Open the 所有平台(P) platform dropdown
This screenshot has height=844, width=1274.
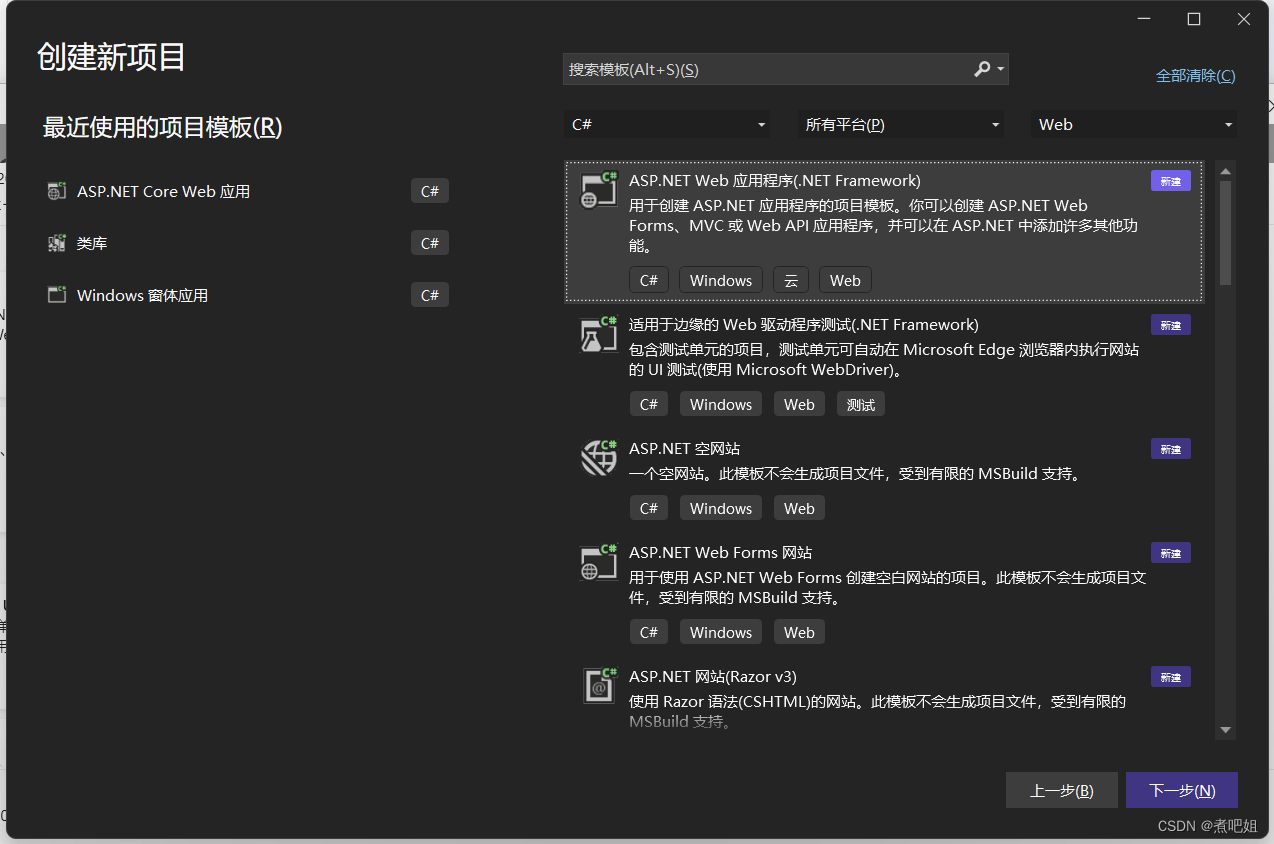[899, 124]
